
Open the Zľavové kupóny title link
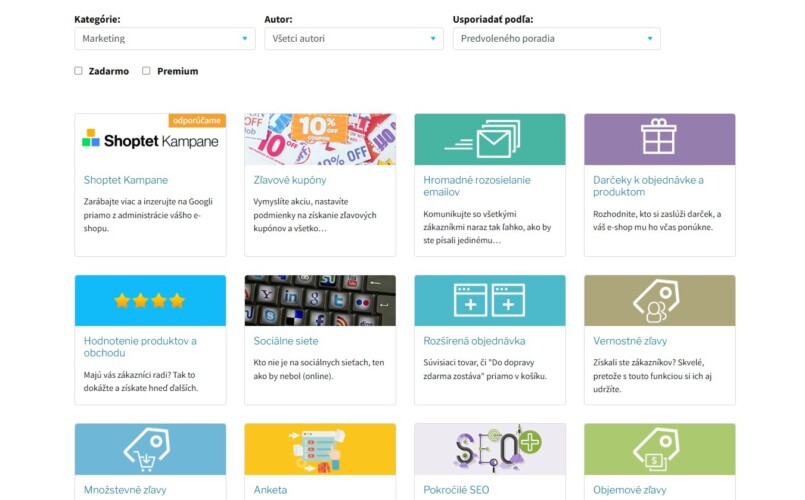click(x=290, y=180)
